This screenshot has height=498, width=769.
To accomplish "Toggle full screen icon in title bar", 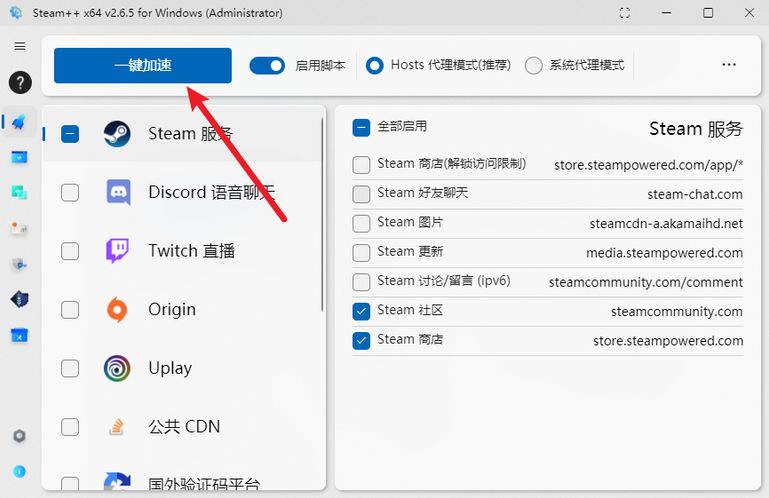I will coord(624,13).
